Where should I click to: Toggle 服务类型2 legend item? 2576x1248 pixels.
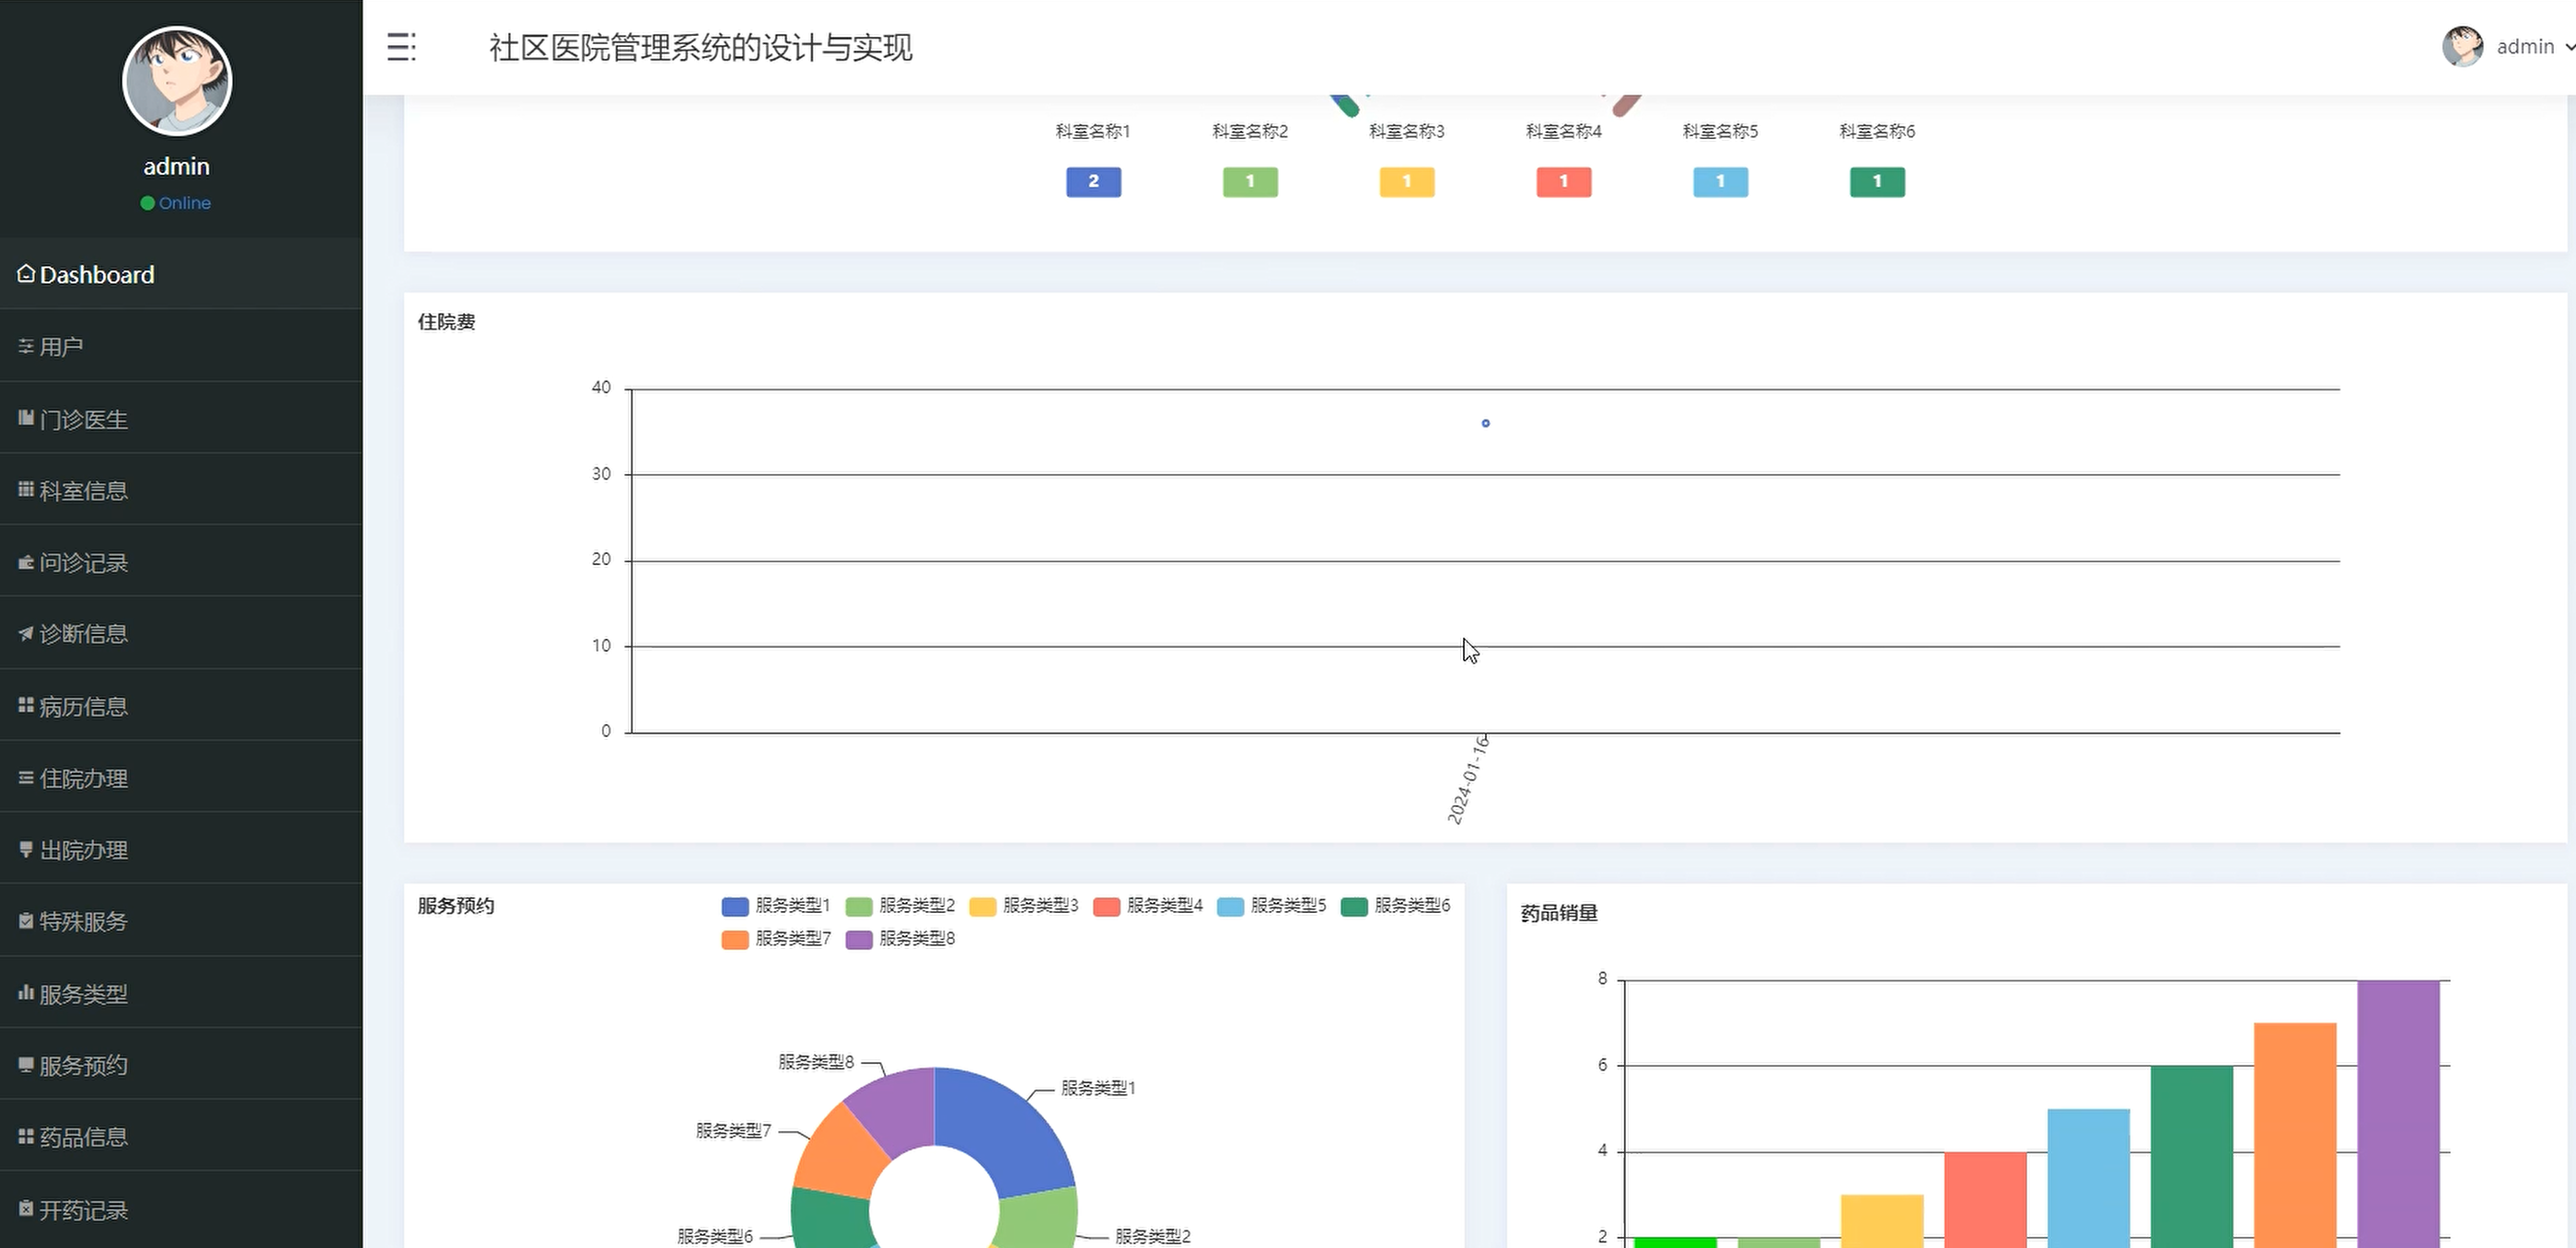[900, 906]
